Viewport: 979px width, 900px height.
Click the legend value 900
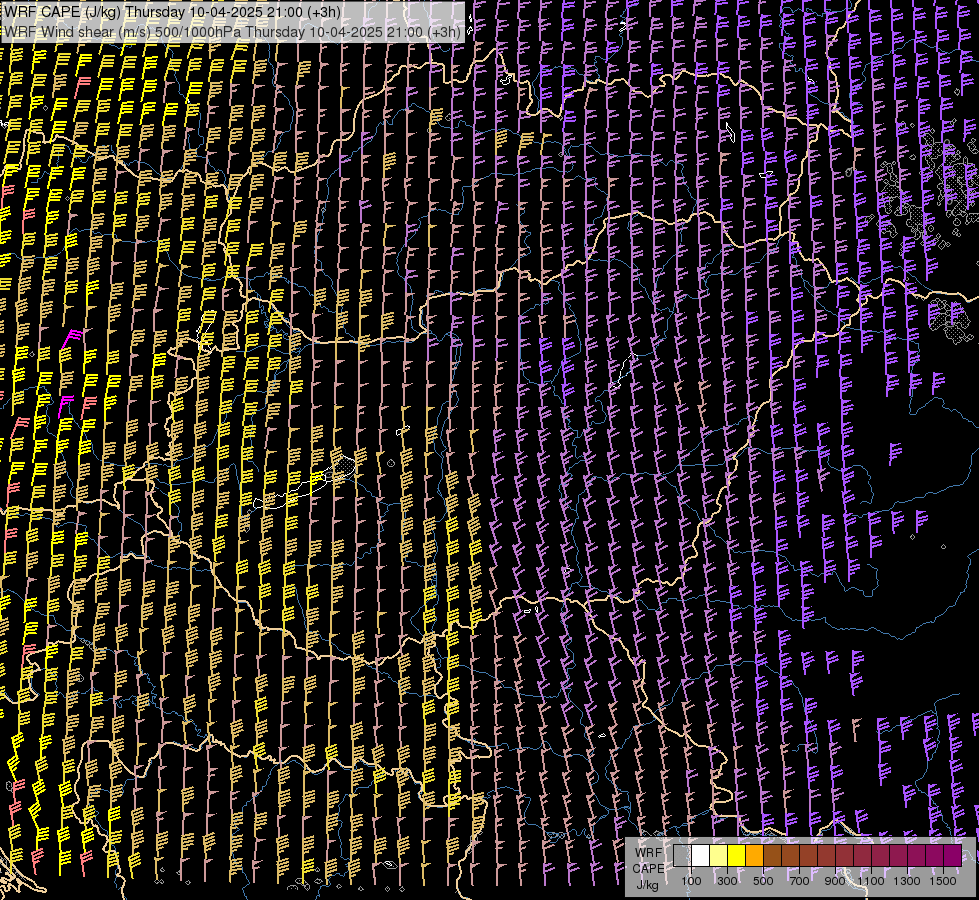(x=835, y=881)
